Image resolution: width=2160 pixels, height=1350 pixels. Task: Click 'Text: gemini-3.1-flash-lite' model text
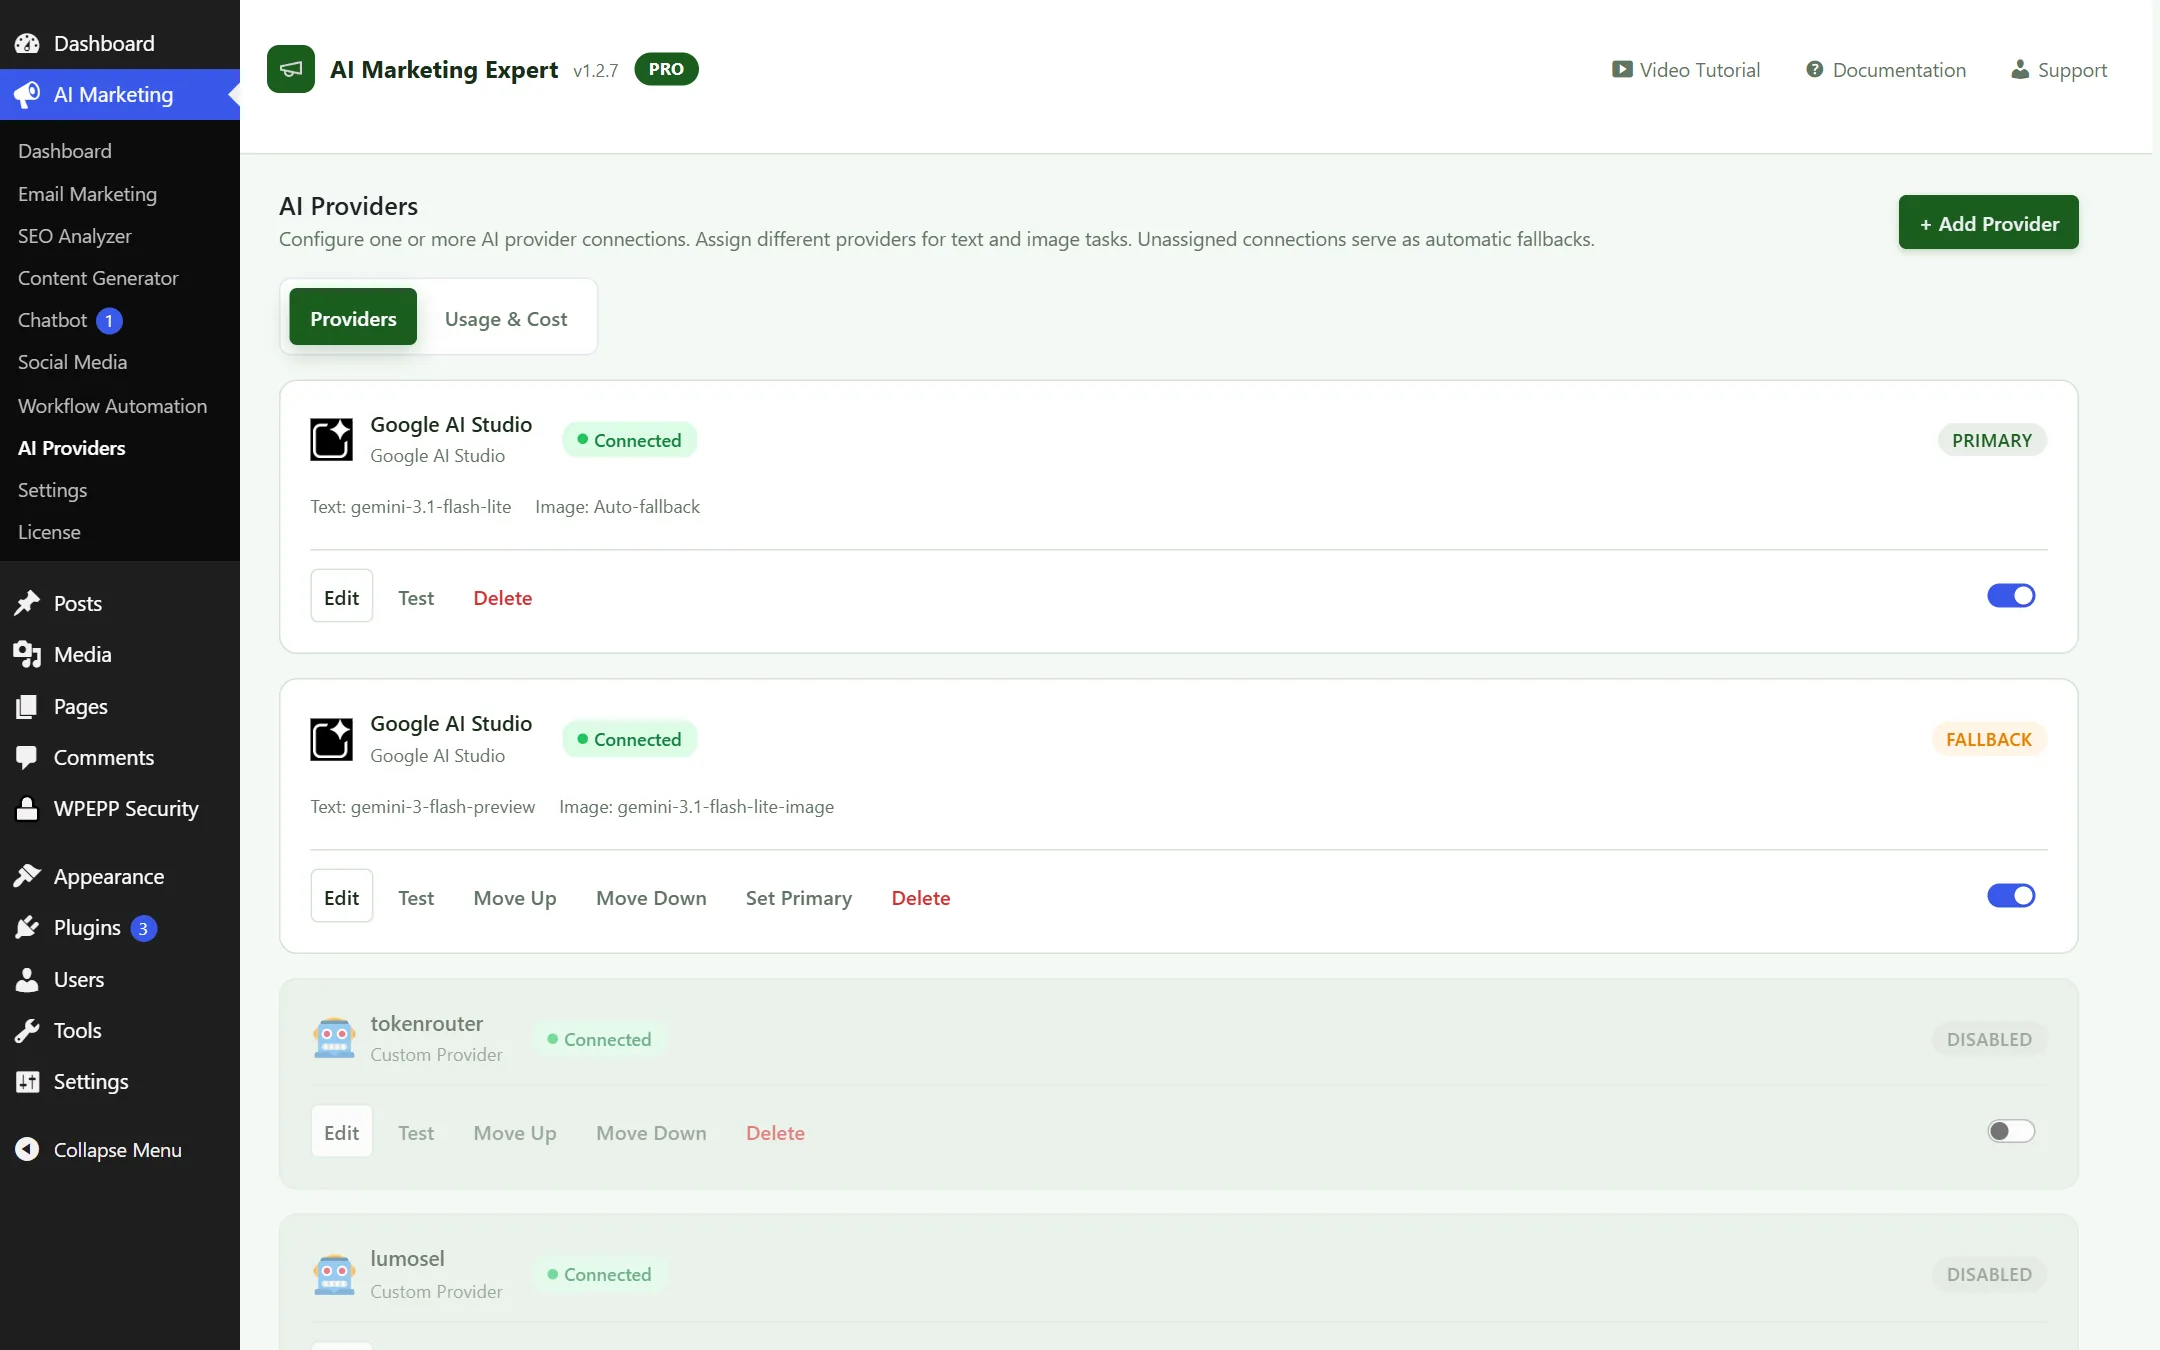410,506
